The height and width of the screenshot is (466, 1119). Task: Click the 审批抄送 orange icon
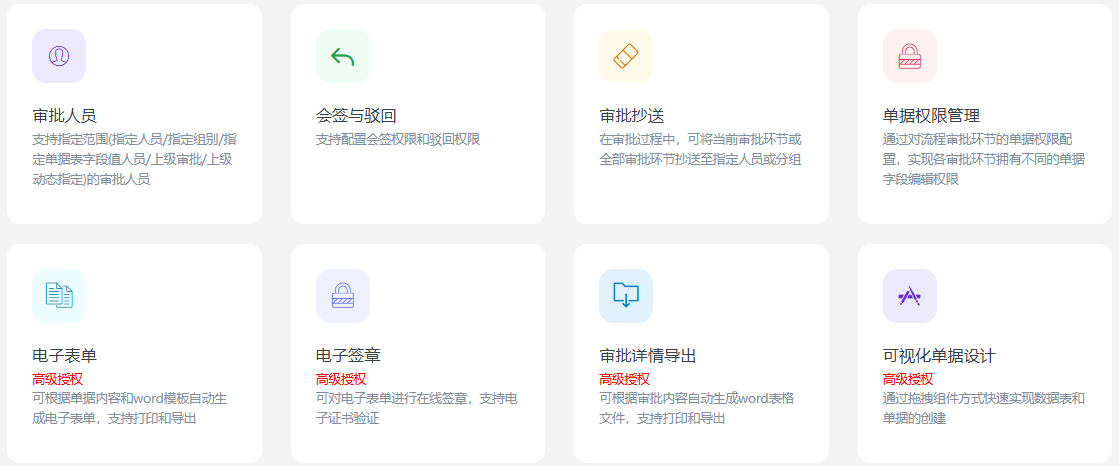click(x=626, y=56)
